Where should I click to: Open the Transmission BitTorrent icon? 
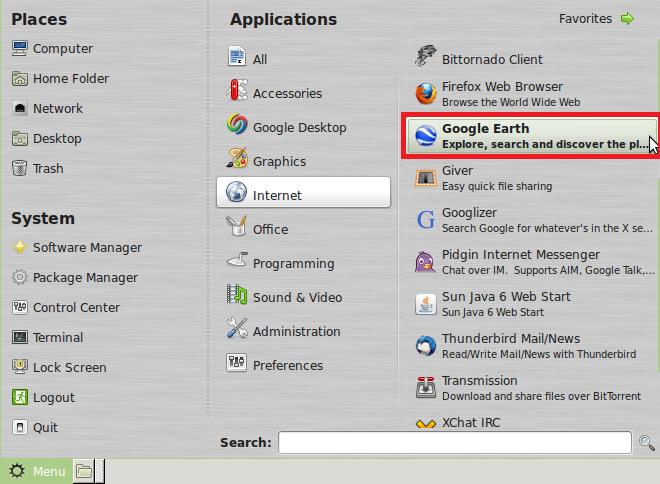coord(426,388)
